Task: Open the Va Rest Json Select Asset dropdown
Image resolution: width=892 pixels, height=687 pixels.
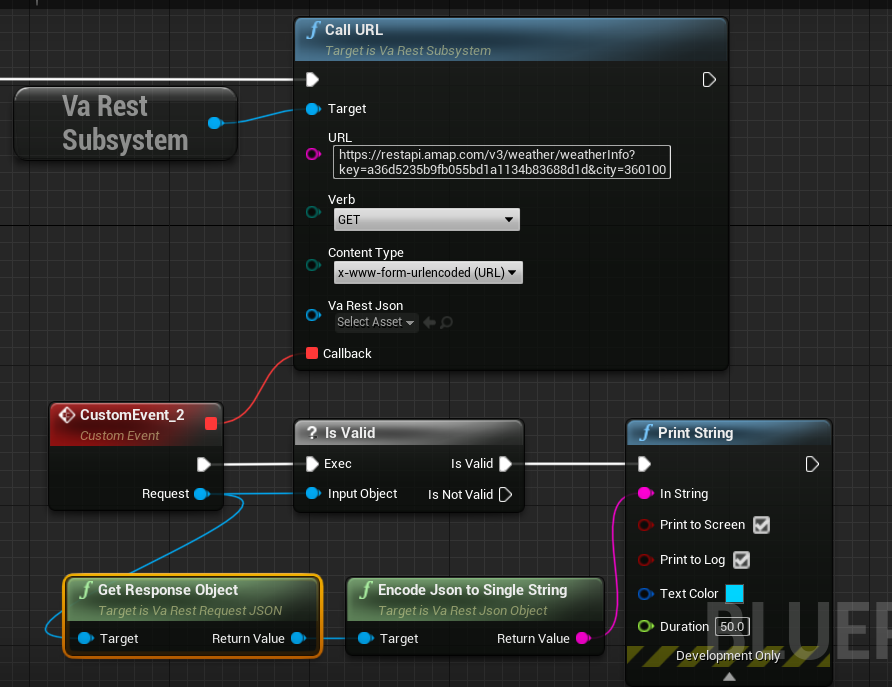Action: coord(376,322)
